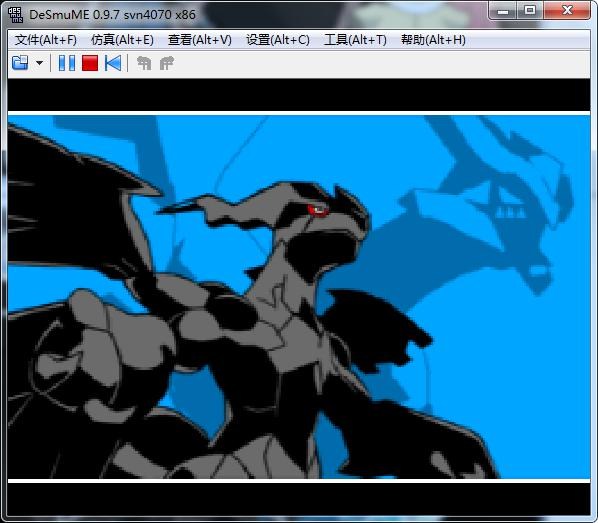Click the DeSmuME app icon in title bar
598x523 pixels.
[16, 14]
